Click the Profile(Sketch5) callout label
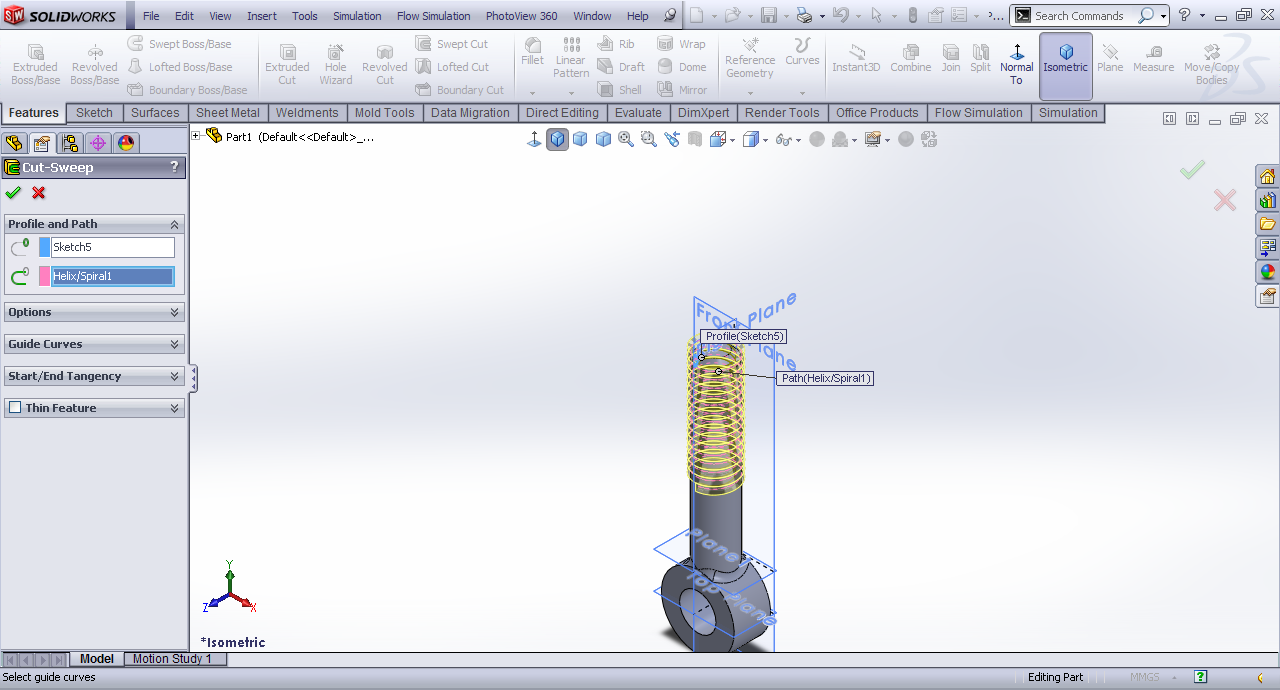This screenshot has height=690, width=1280. [x=745, y=336]
